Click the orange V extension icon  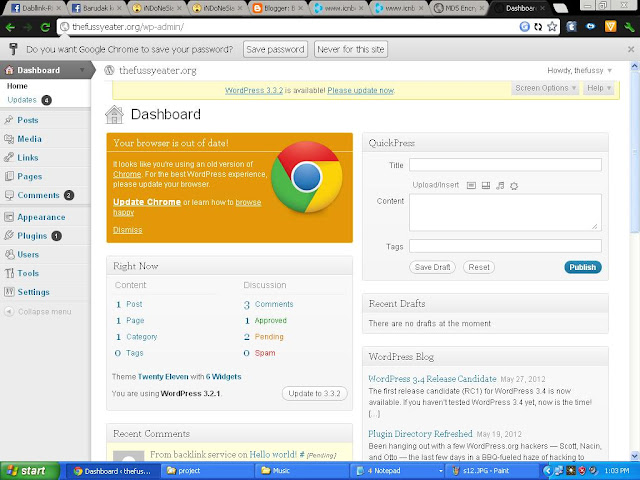click(610, 27)
